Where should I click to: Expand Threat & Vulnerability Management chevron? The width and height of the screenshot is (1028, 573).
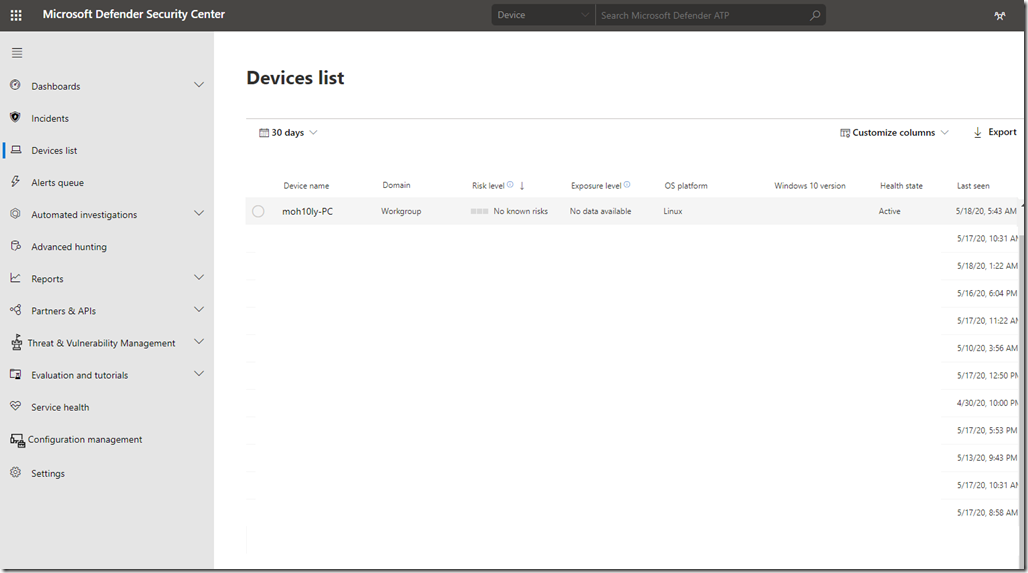coord(199,342)
